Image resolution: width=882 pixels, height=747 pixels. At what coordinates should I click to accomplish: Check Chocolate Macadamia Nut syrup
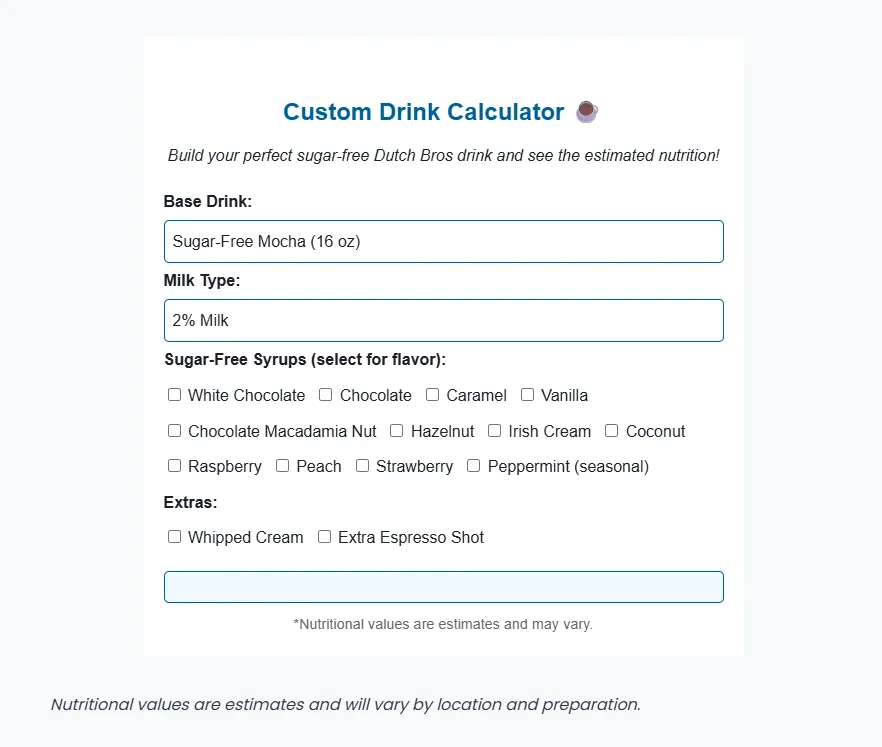pos(174,431)
